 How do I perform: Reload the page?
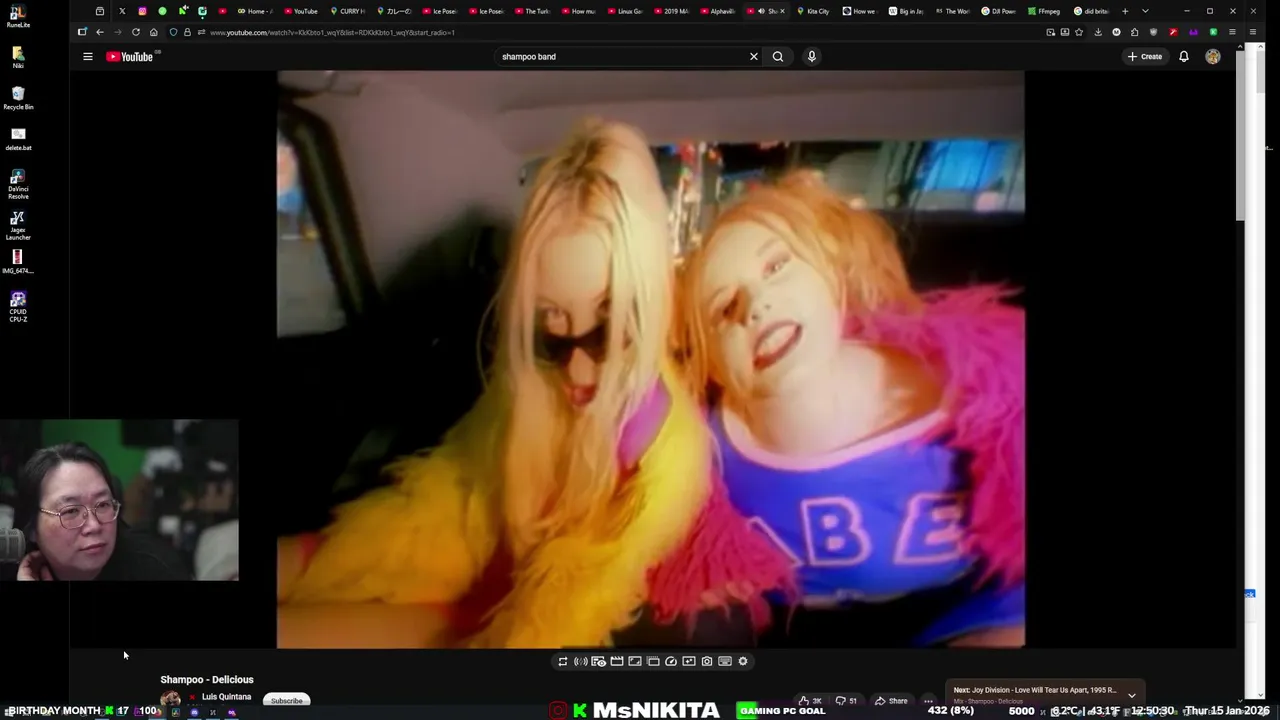tap(136, 32)
